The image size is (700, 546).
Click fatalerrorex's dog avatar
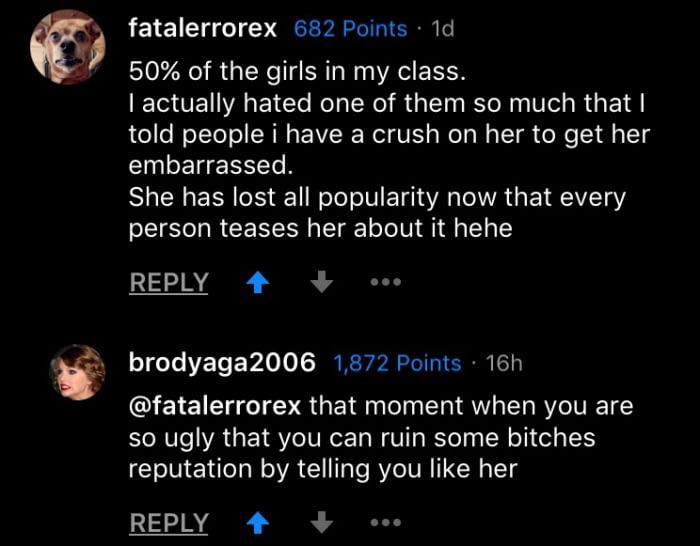[68, 47]
